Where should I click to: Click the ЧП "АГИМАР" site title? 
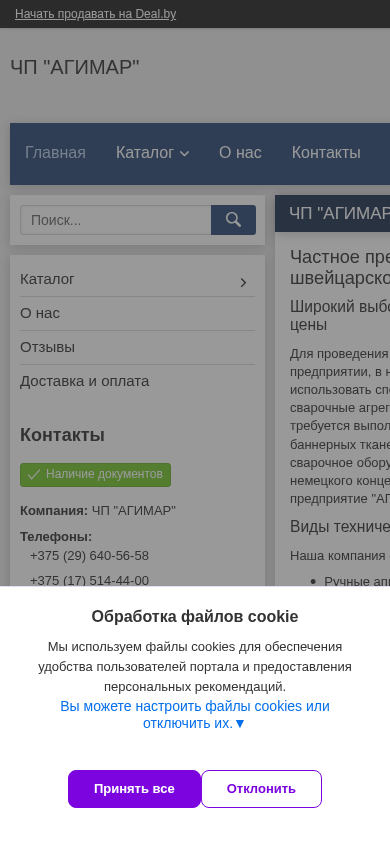click(75, 68)
